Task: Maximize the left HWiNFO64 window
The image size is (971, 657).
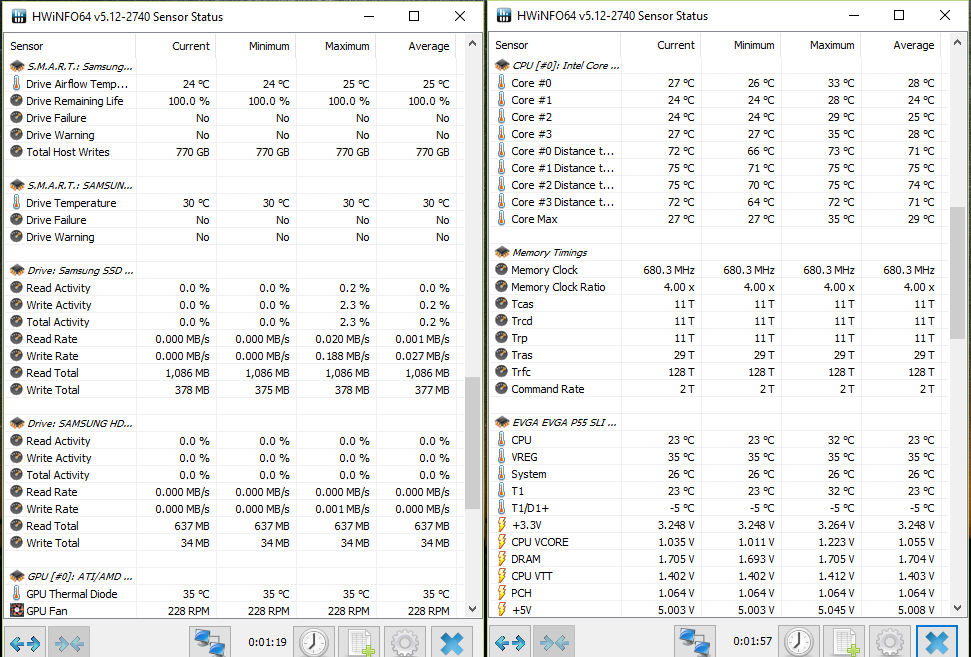Action: tap(414, 17)
